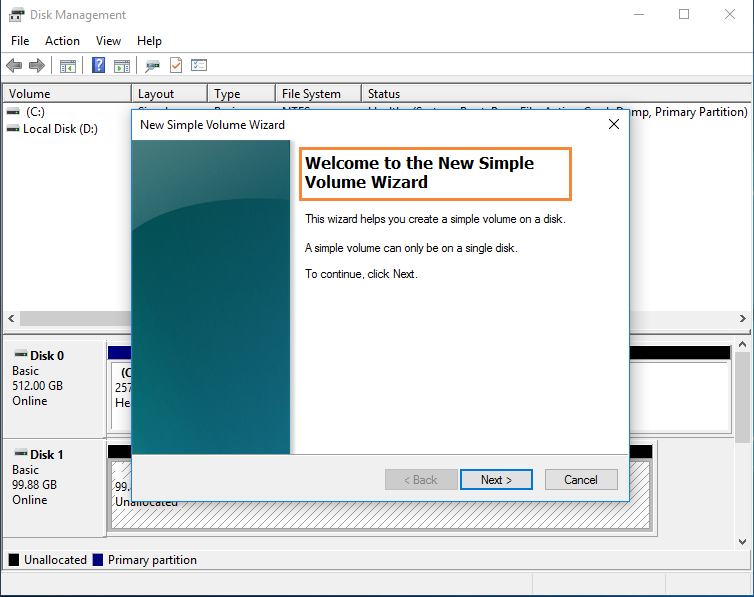The height and width of the screenshot is (597, 754).
Task: Click the Disk 0 512.00 GB size label
Action: (x=38, y=386)
